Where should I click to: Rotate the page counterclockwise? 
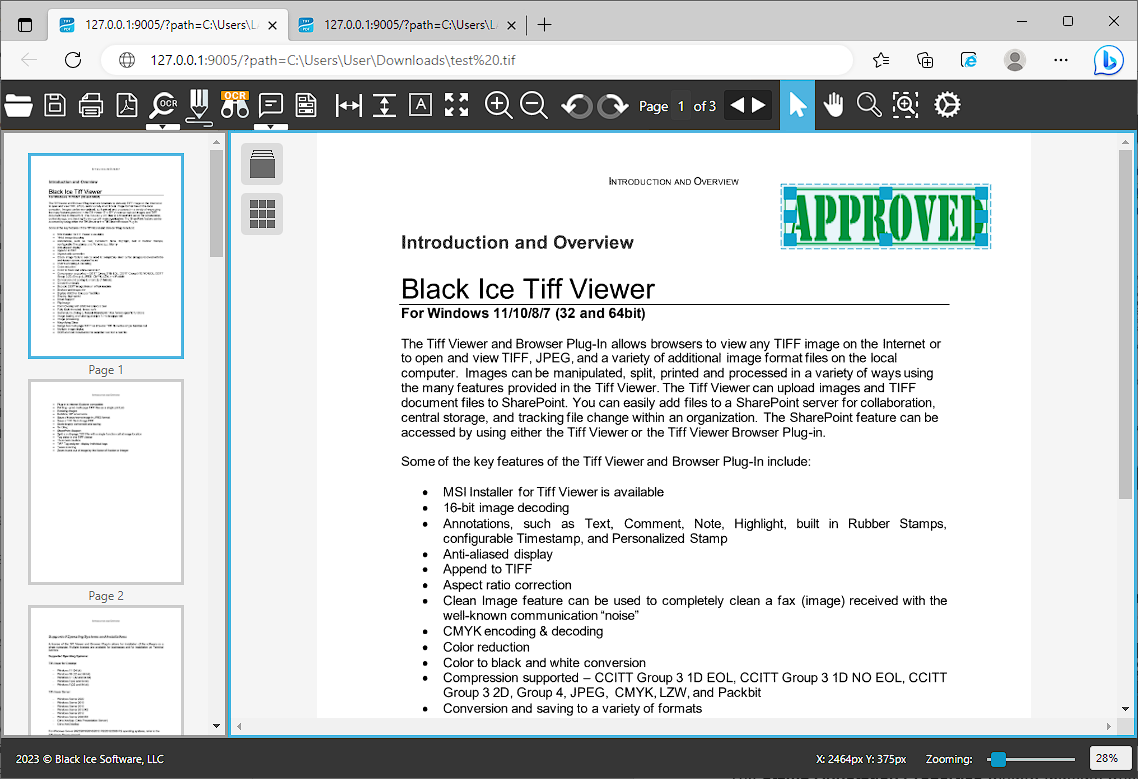576,106
